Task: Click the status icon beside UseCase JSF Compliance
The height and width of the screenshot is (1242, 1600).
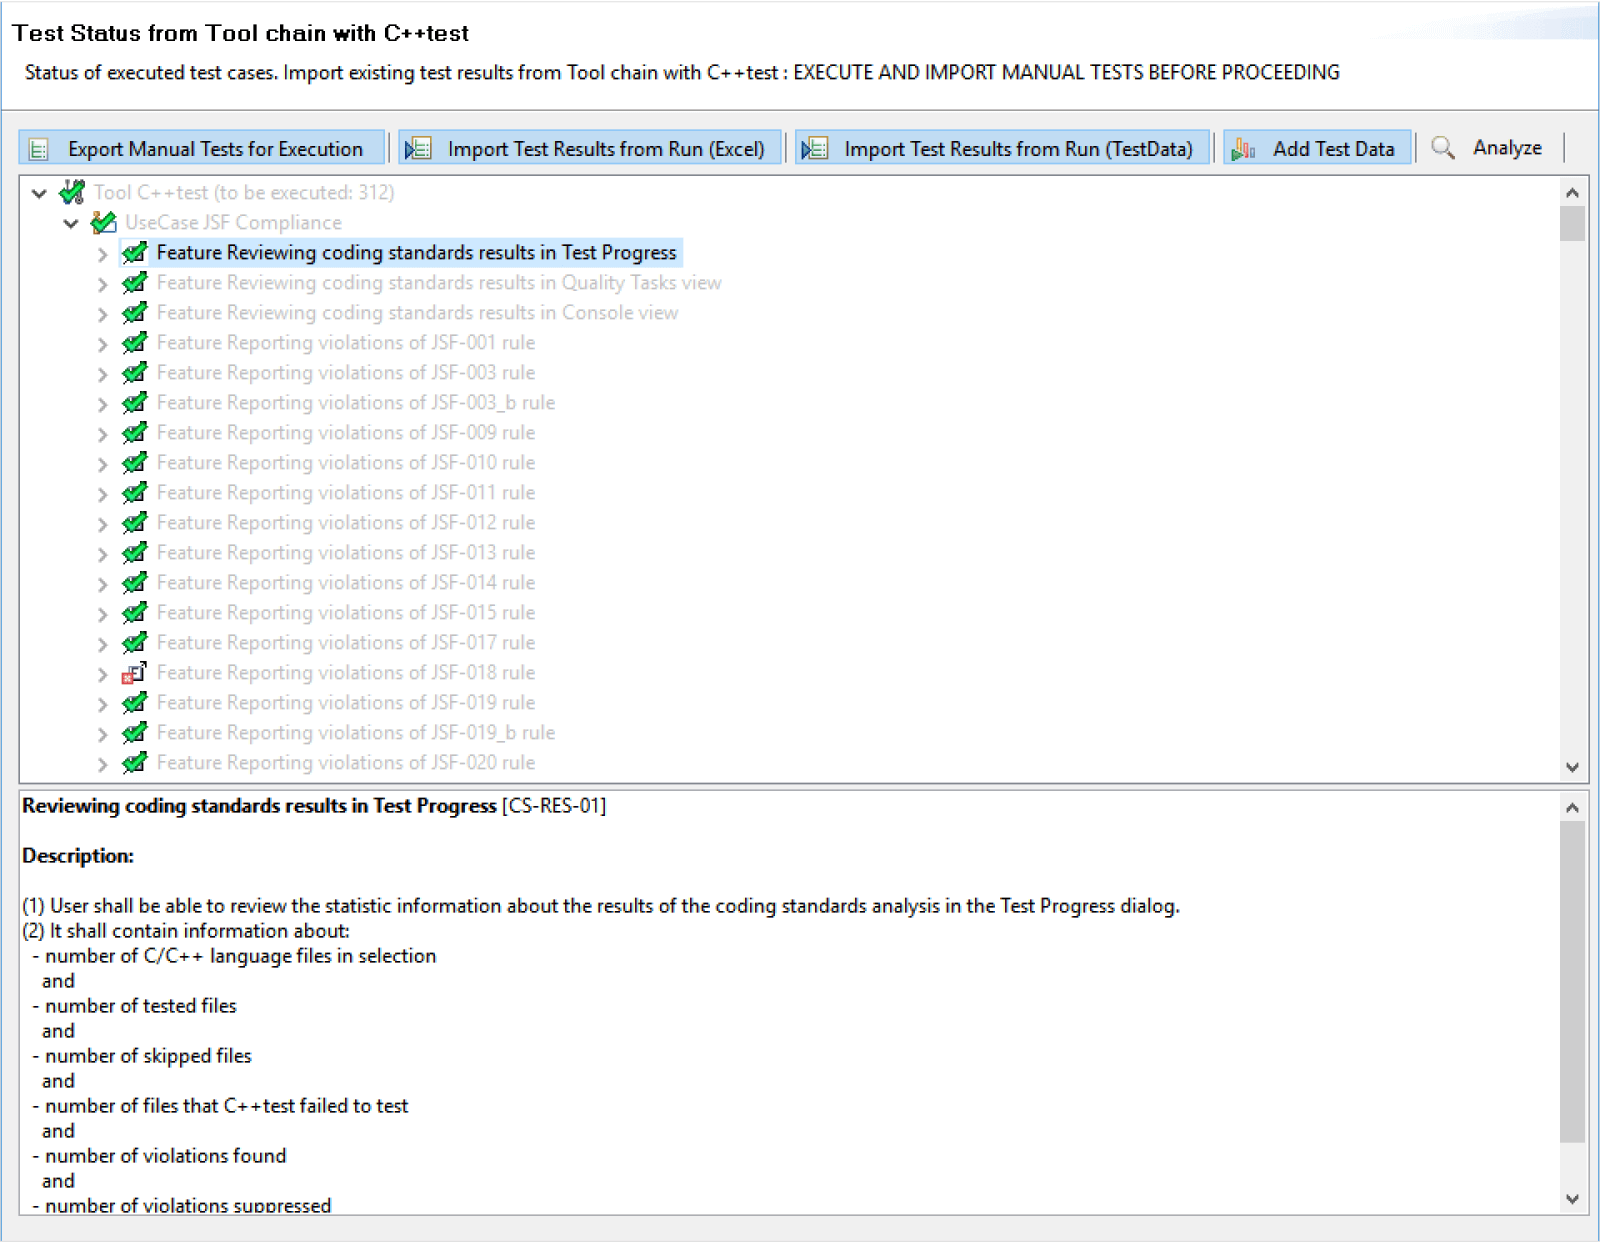Action: 103,222
